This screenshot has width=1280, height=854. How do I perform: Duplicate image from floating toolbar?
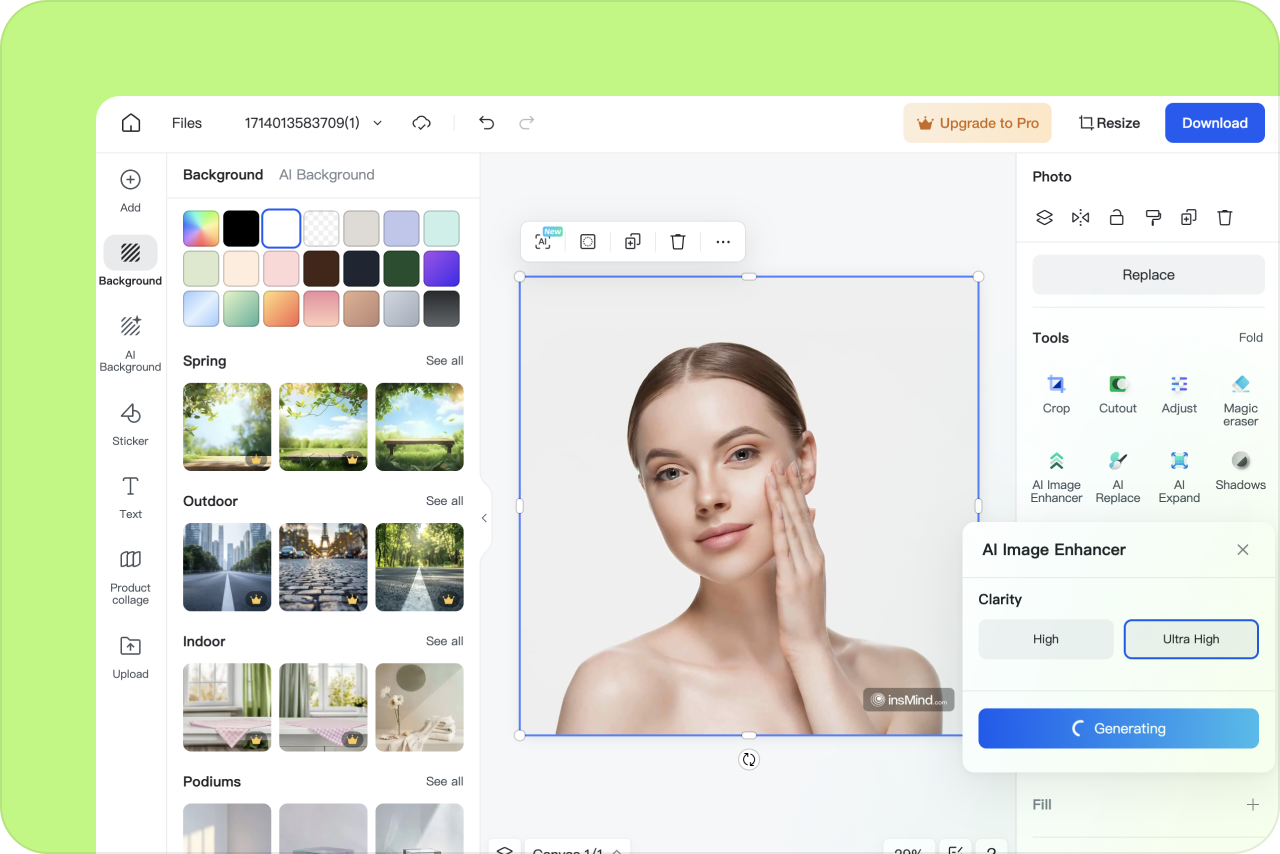click(632, 242)
